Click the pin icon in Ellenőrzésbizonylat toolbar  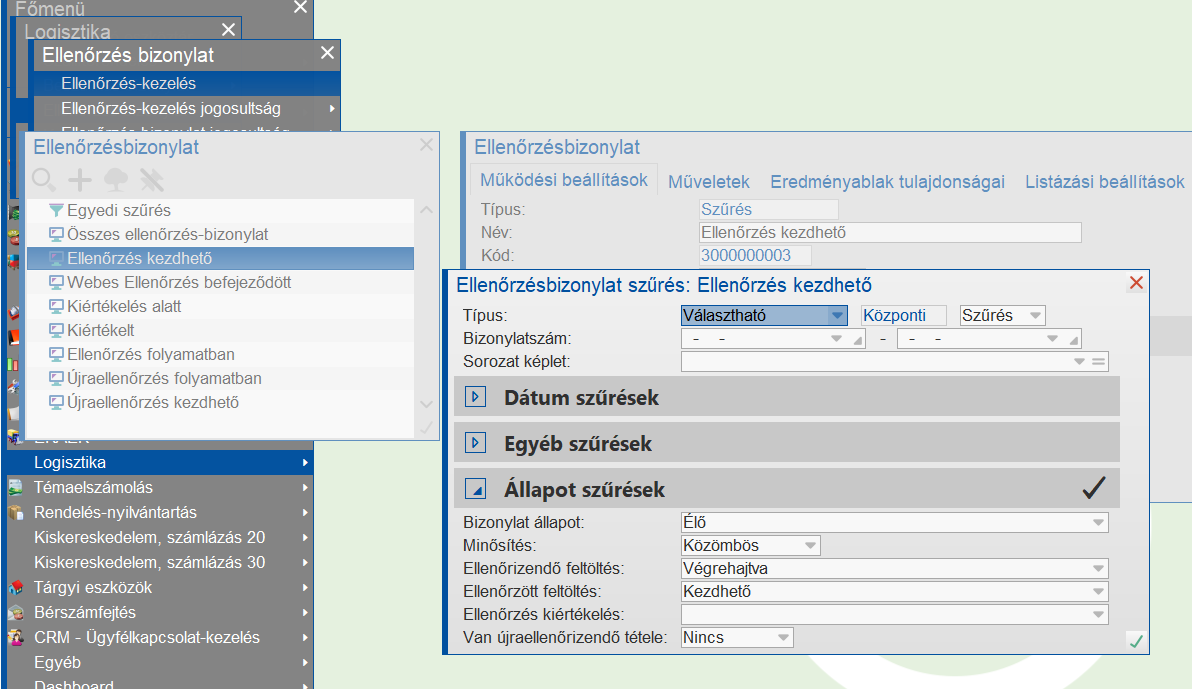click(151, 180)
